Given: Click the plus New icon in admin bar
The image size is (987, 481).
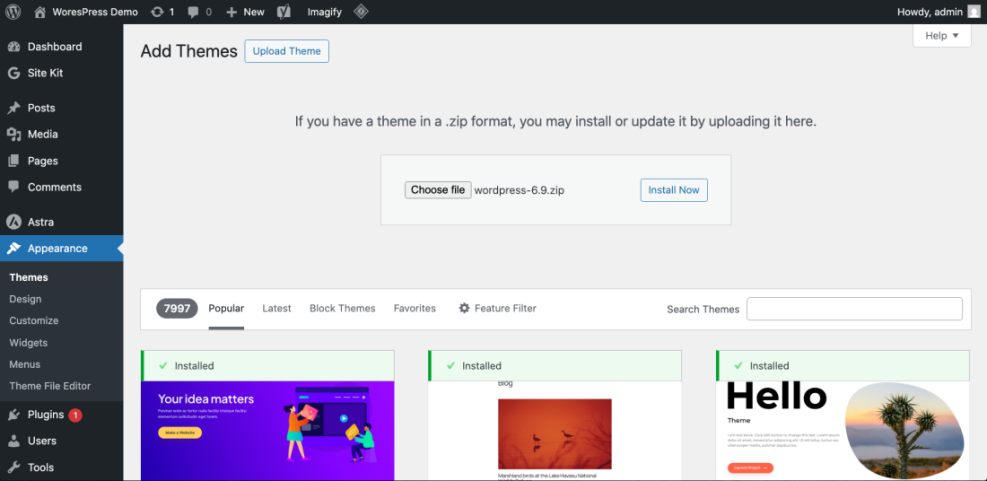Looking at the screenshot, I should click(232, 11).
